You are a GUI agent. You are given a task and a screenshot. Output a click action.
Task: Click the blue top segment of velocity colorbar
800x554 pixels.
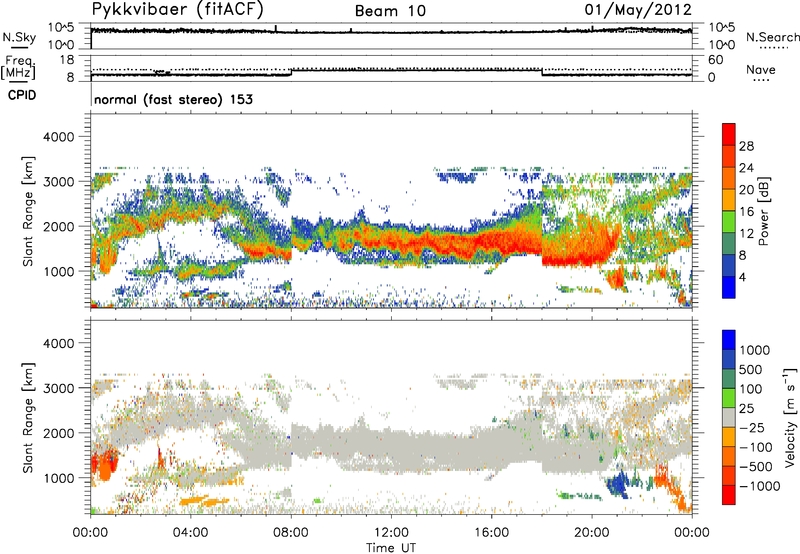pos(729,340)
